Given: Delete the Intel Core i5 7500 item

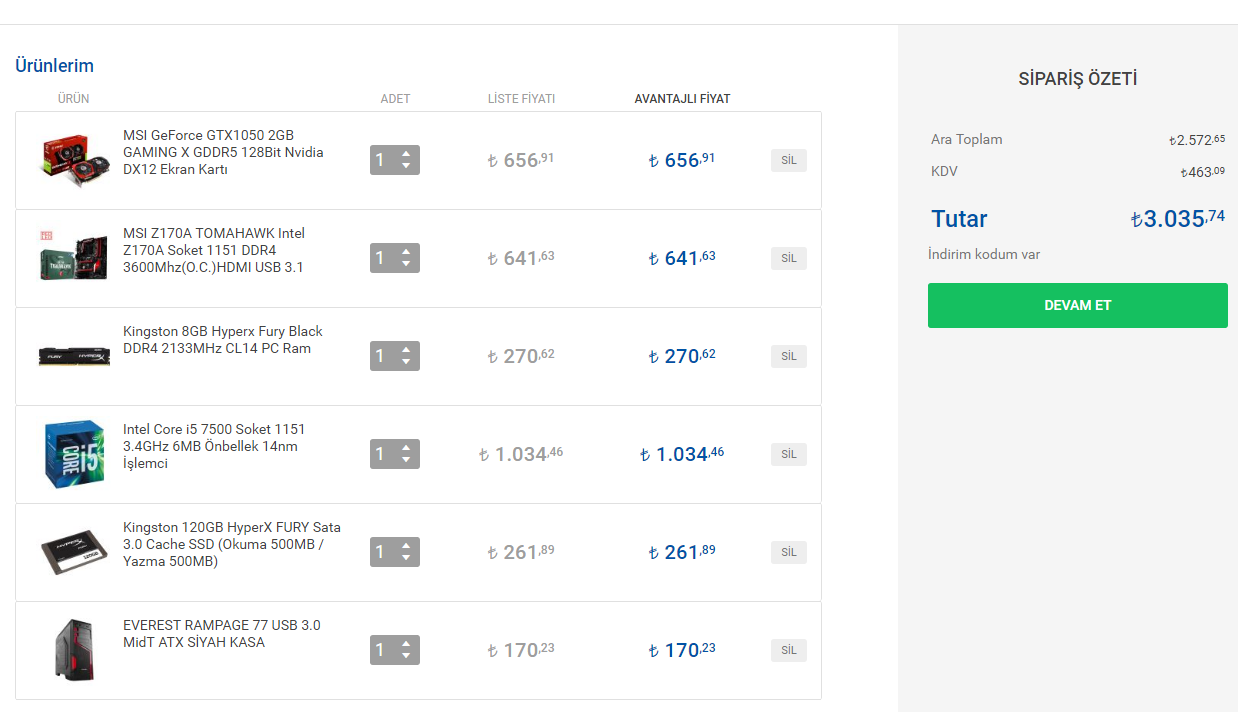Looking at the screenshot, I should [x=788, y=454].
